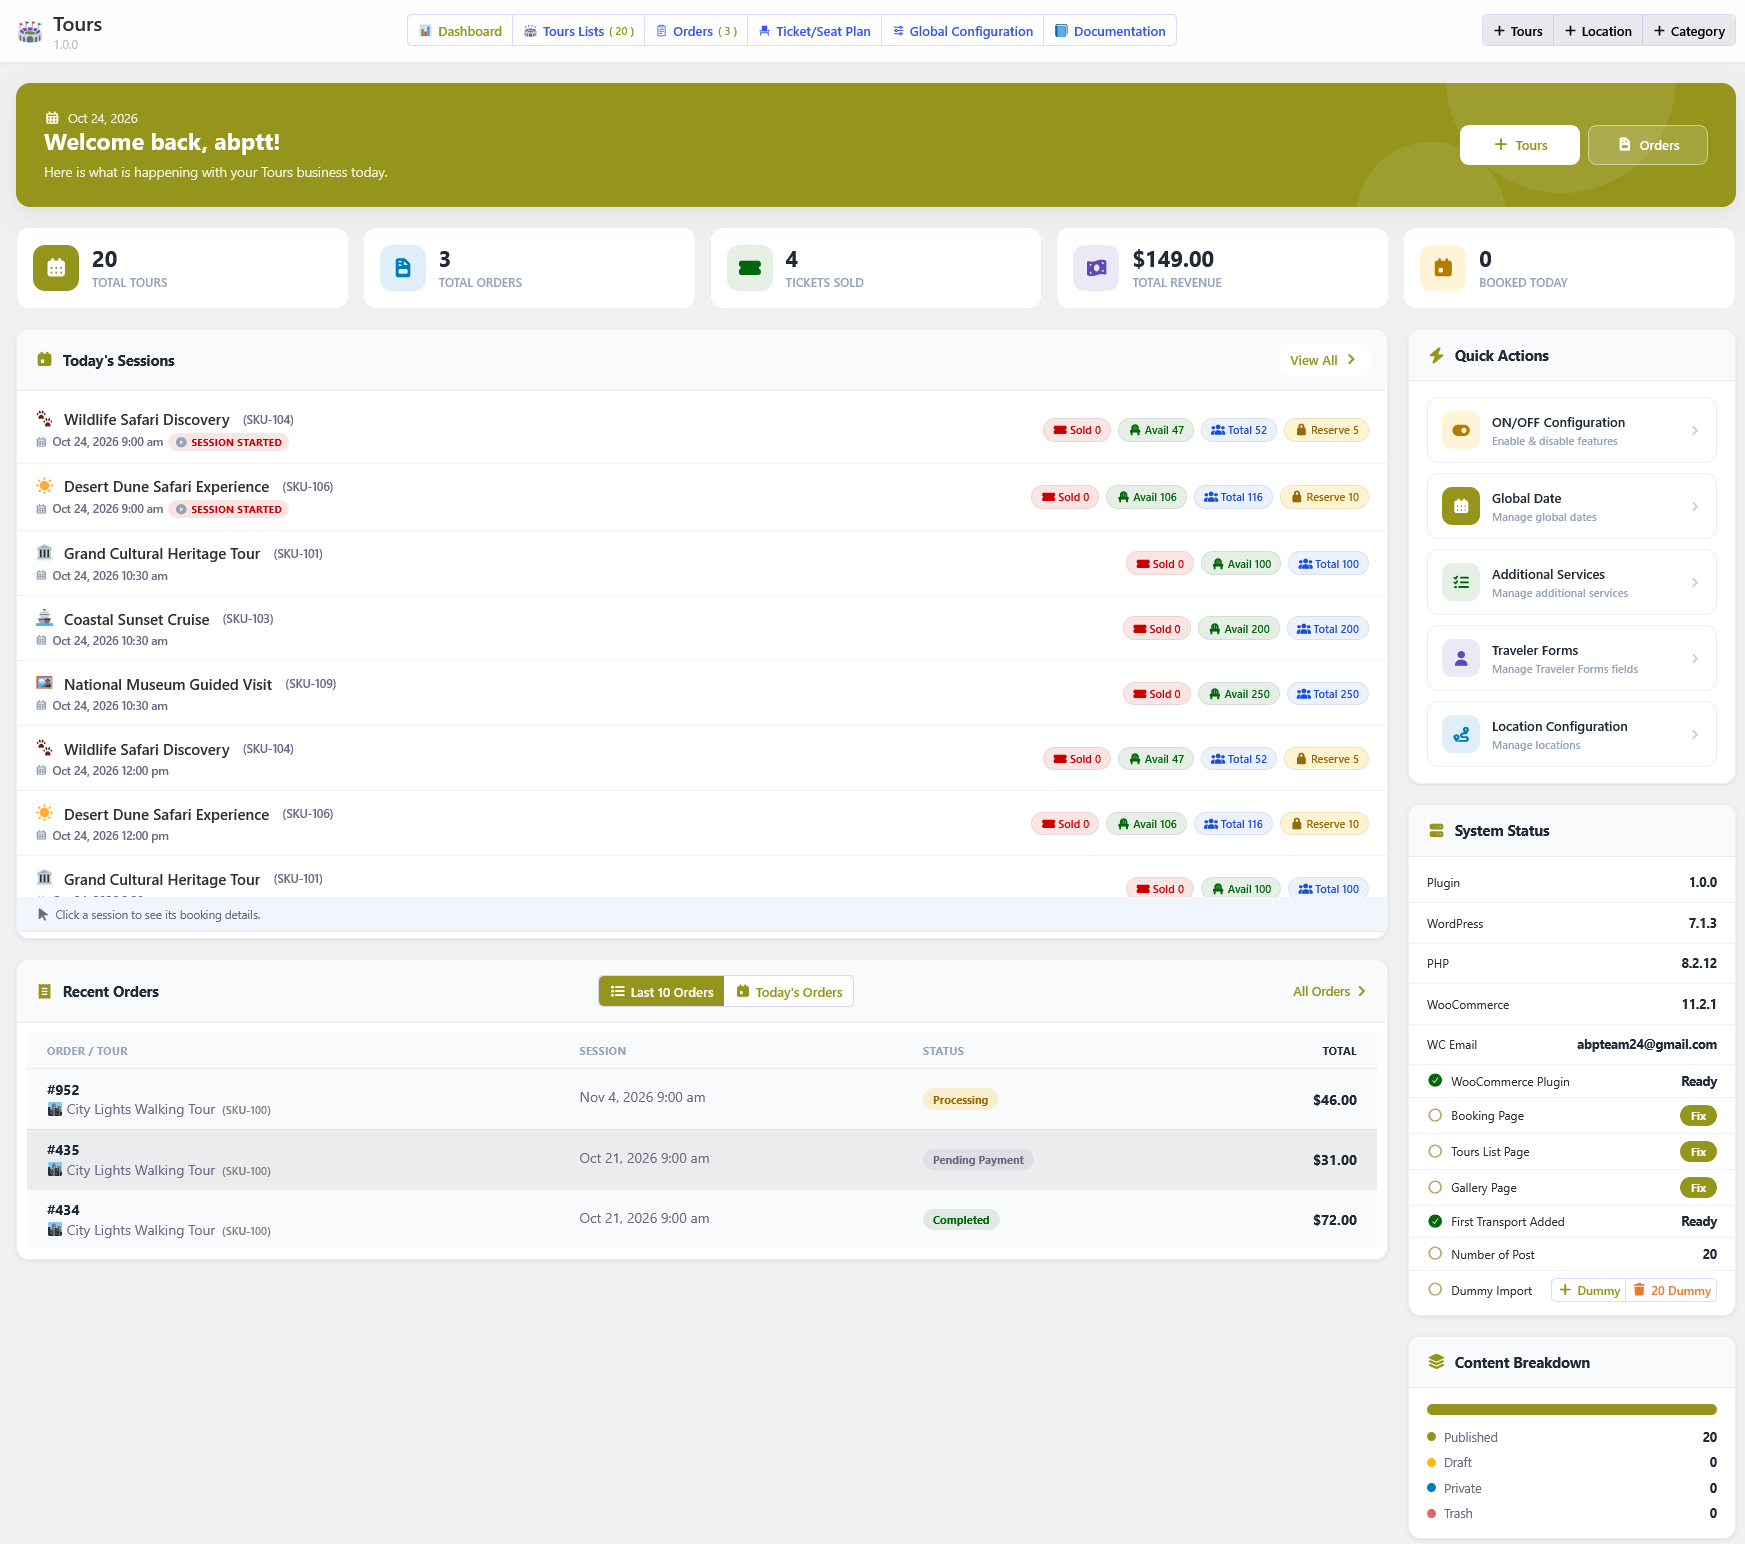The image size is (1745, 1544).
Task: Fix the Booking Page status
Action: click(x=1698, y=1115)
